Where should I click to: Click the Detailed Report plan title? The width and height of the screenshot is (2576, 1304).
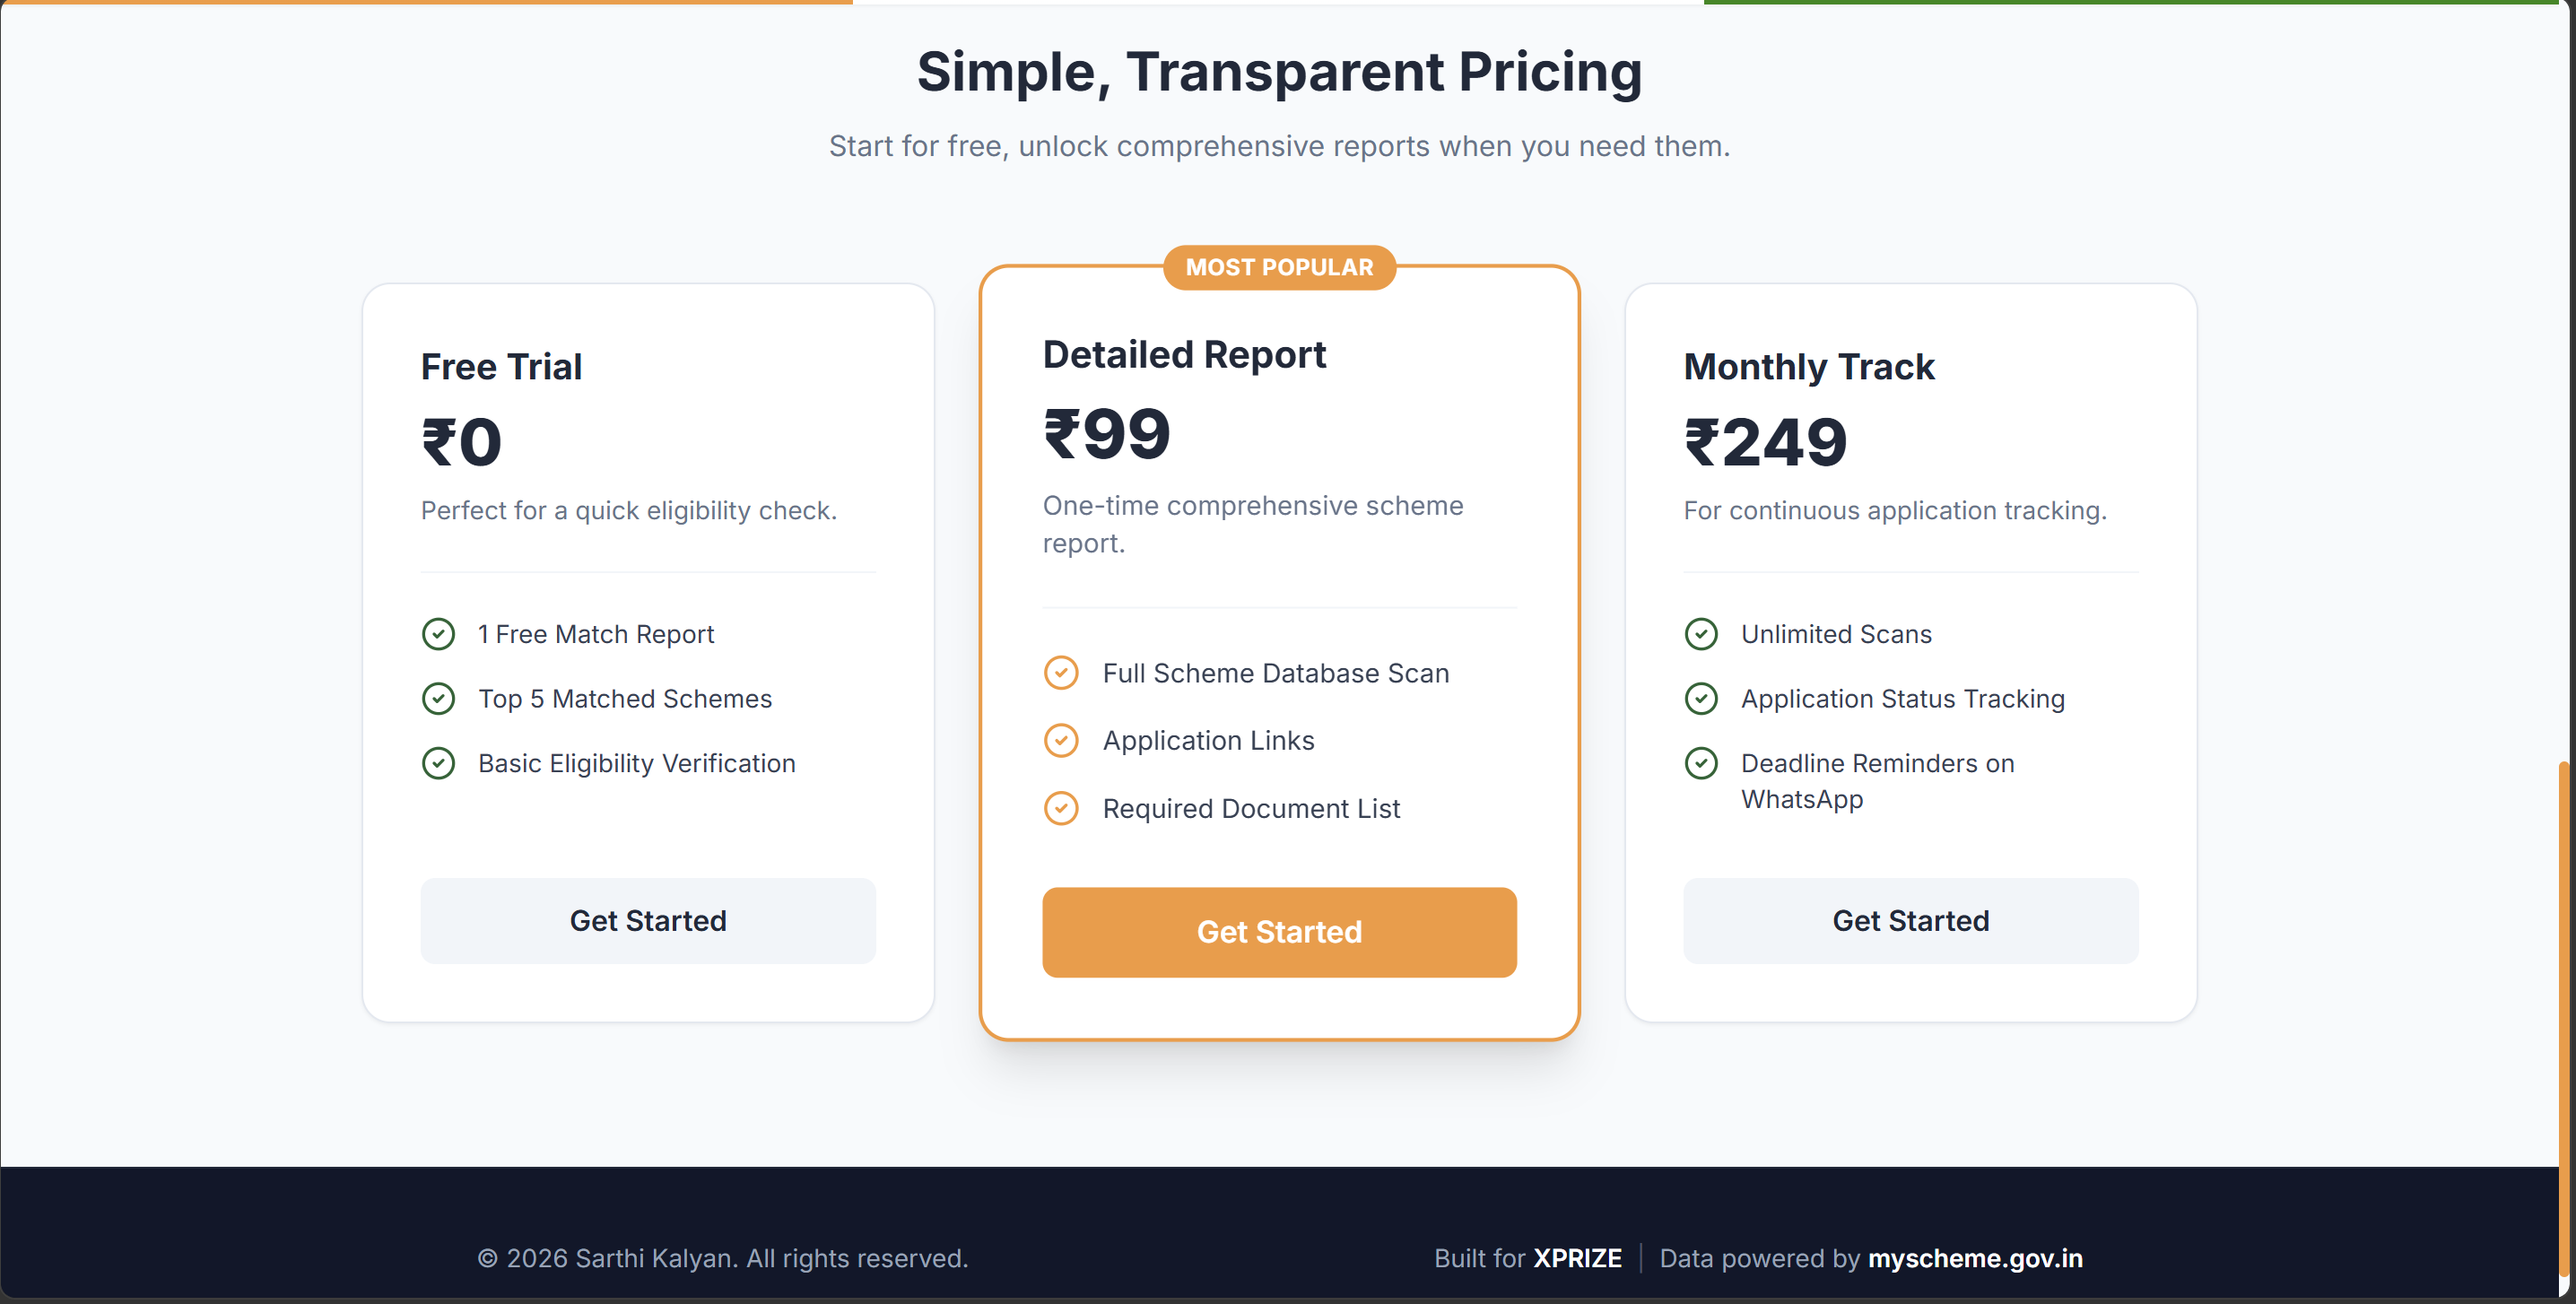coord(1184,355)
